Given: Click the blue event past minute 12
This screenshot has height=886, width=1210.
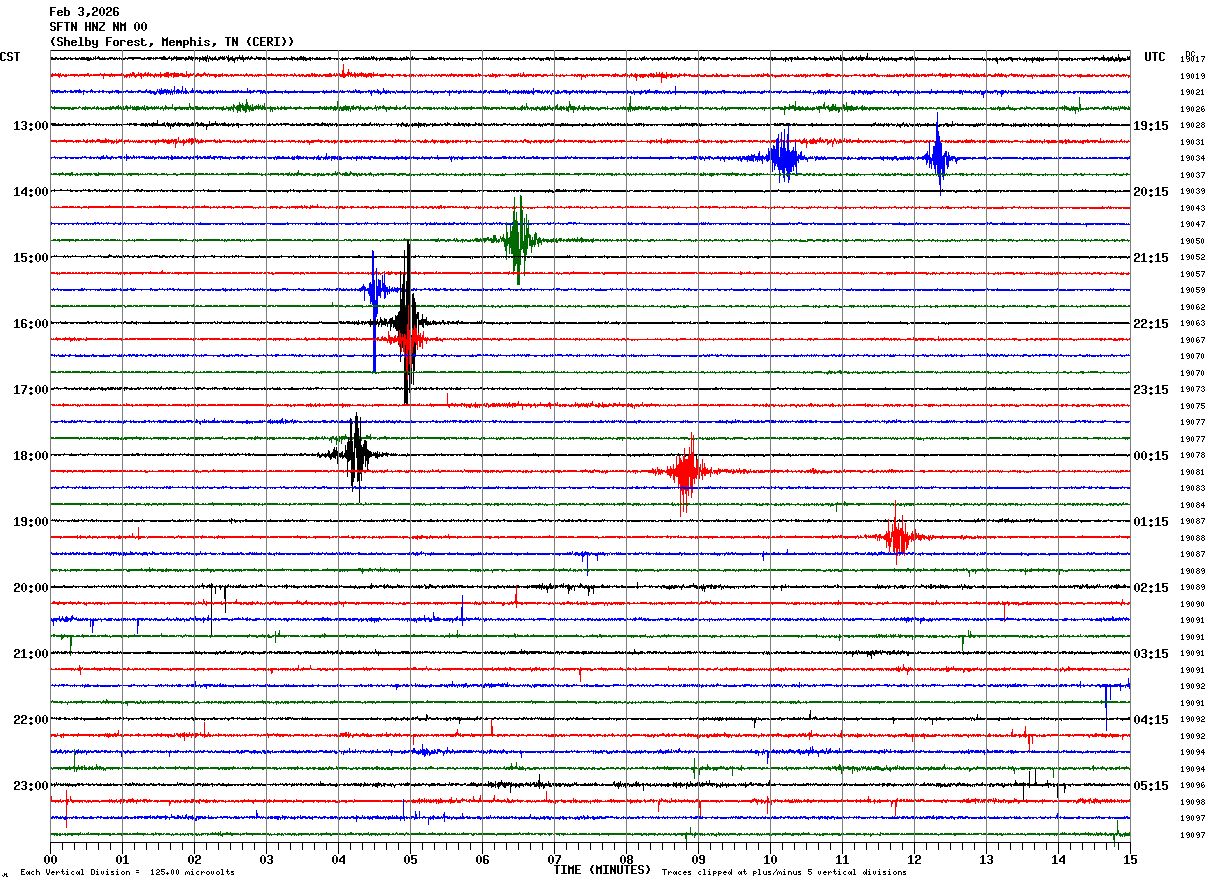Looking at the screenshot, I should (938, 157).
